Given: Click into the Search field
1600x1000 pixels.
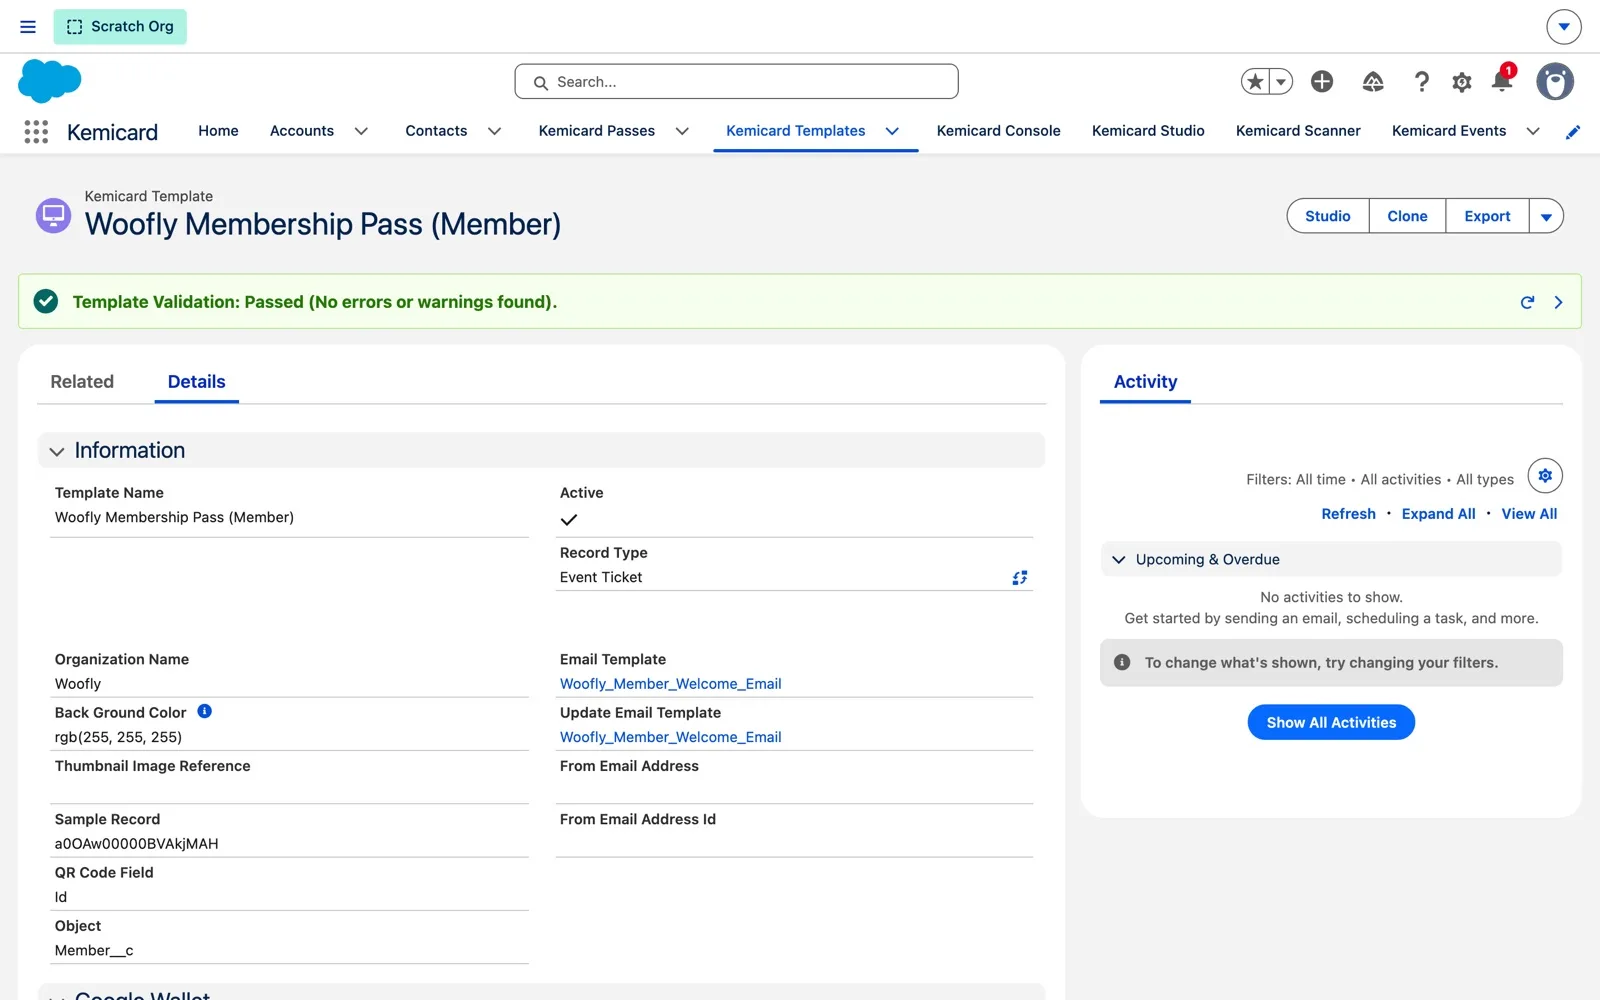Looking at the screenshot, I should coord(736,82).
